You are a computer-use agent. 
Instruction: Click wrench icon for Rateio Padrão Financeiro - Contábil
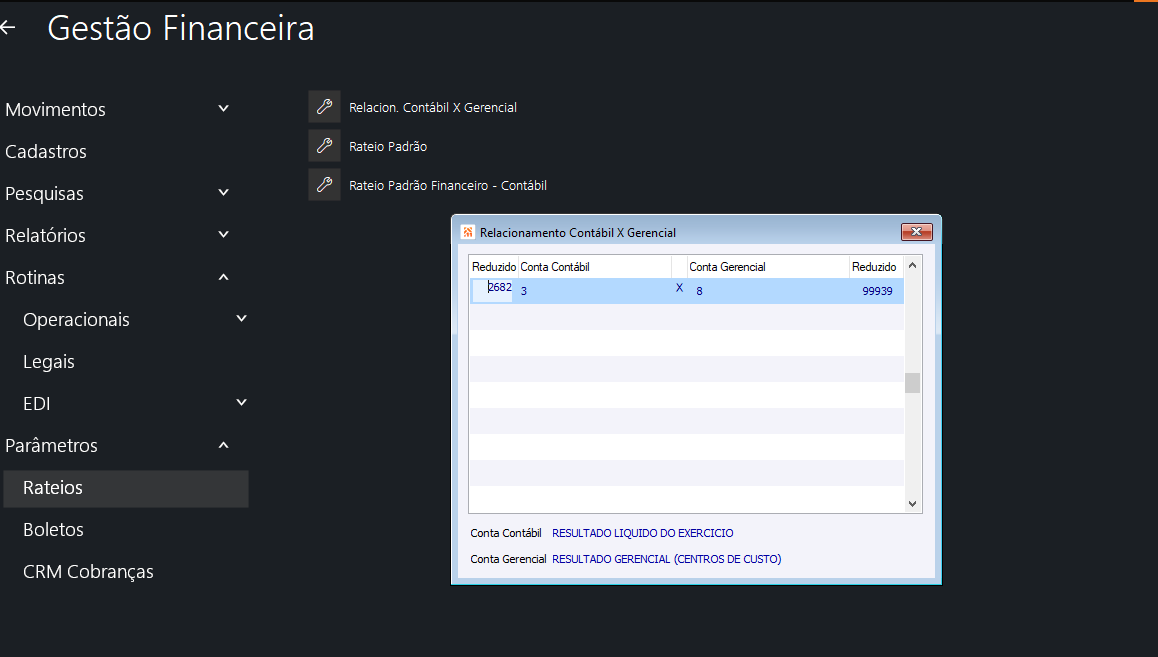[324, 185]
